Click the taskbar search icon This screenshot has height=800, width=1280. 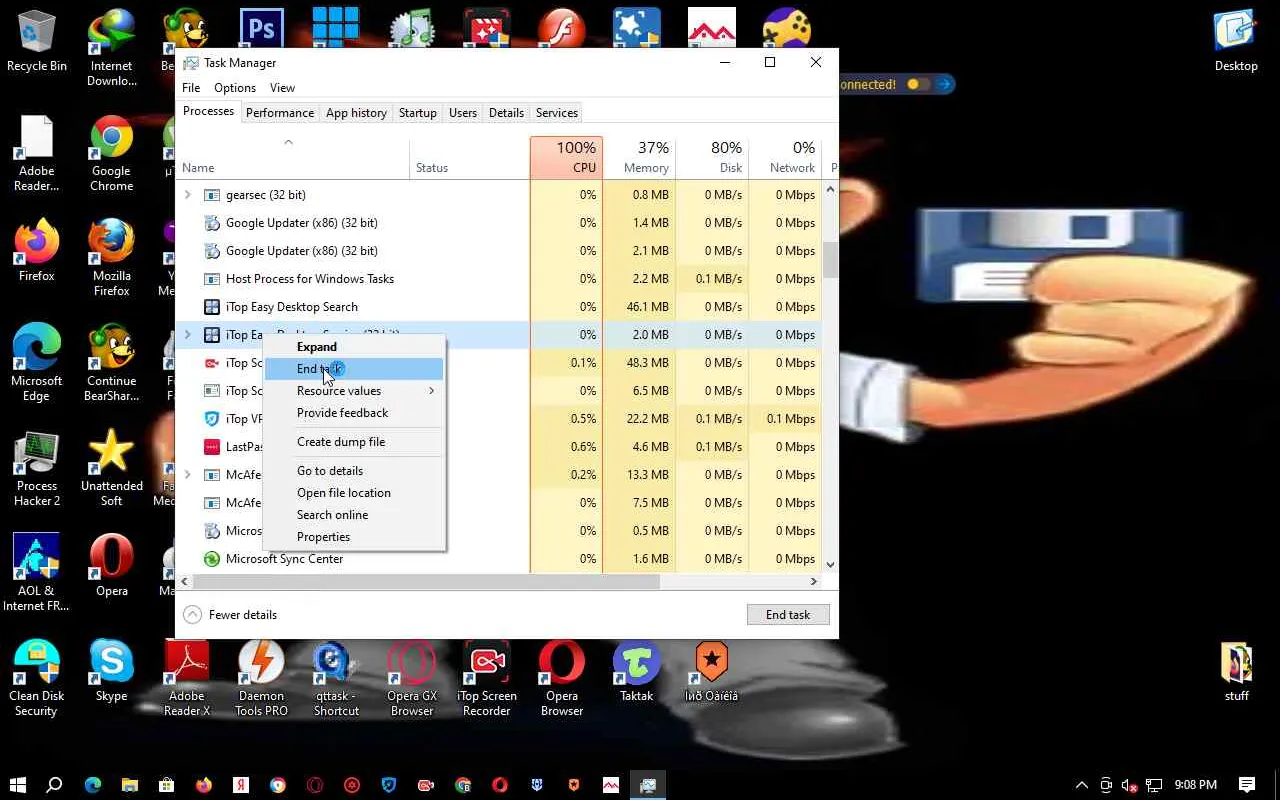[x=55, y=785]
